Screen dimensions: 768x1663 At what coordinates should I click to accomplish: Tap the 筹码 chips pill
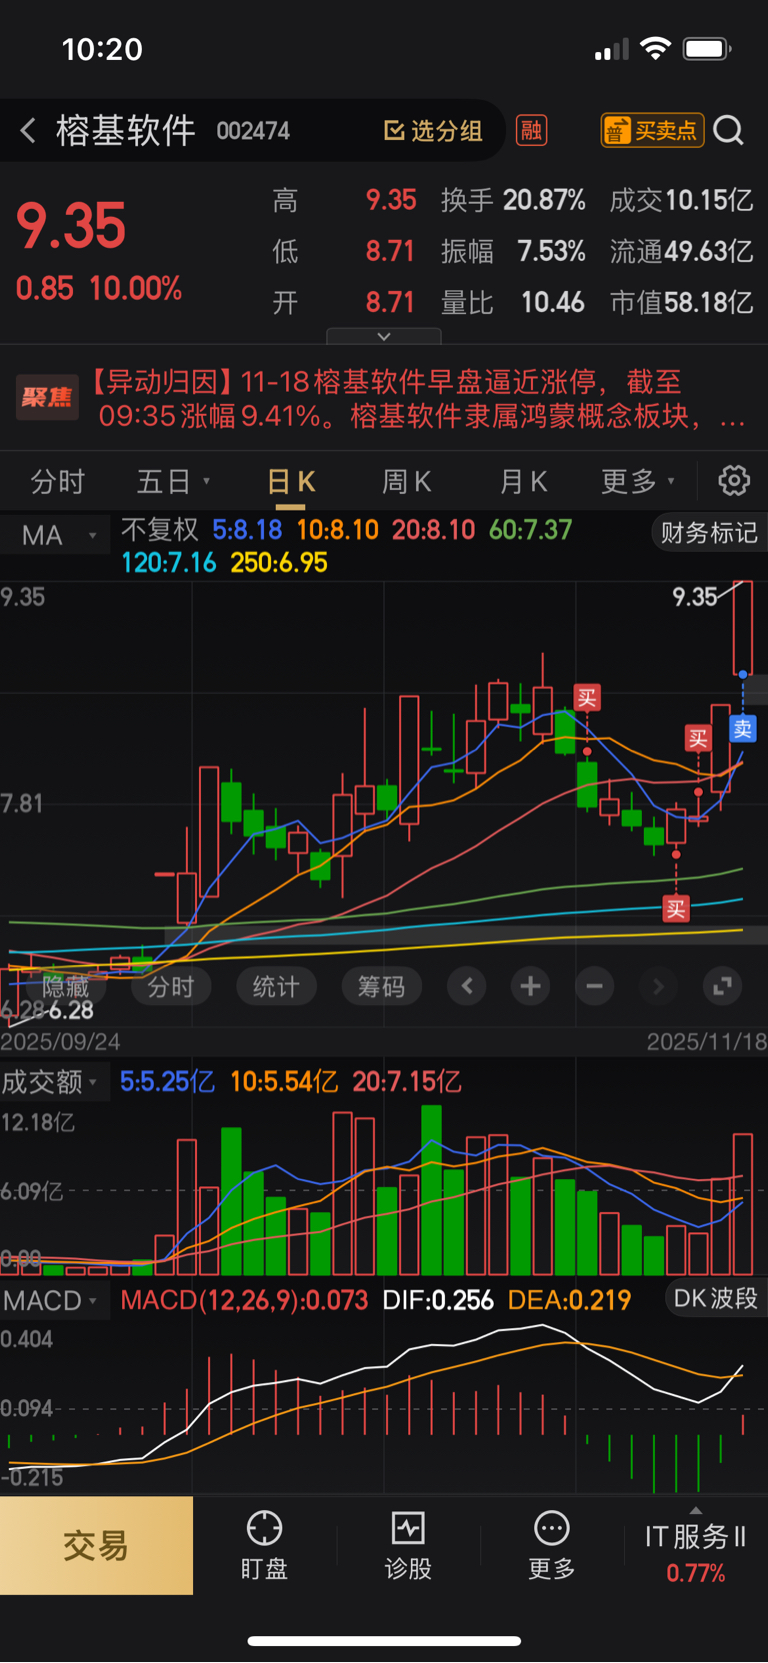(x=381, y=987)
